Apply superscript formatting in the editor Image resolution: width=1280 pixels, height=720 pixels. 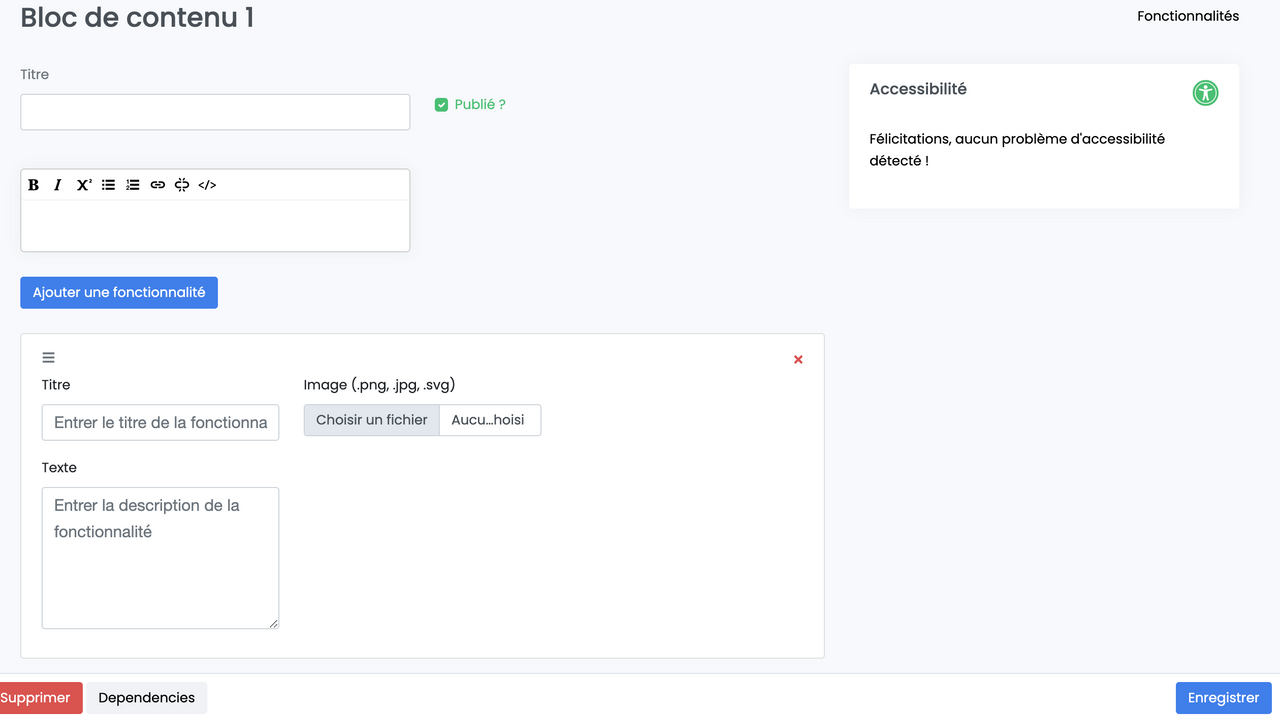pos(84,185)
